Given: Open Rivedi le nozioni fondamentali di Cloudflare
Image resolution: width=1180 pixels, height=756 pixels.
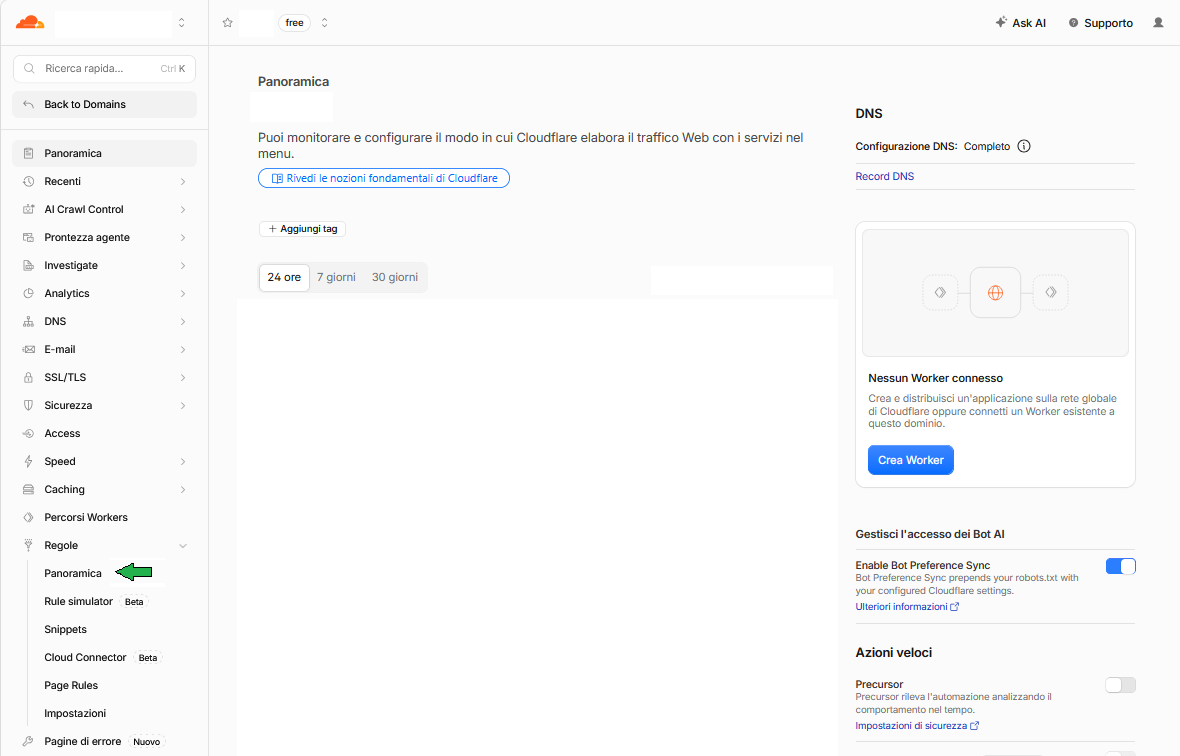Looking at the screenshot, I should (384, 178).
